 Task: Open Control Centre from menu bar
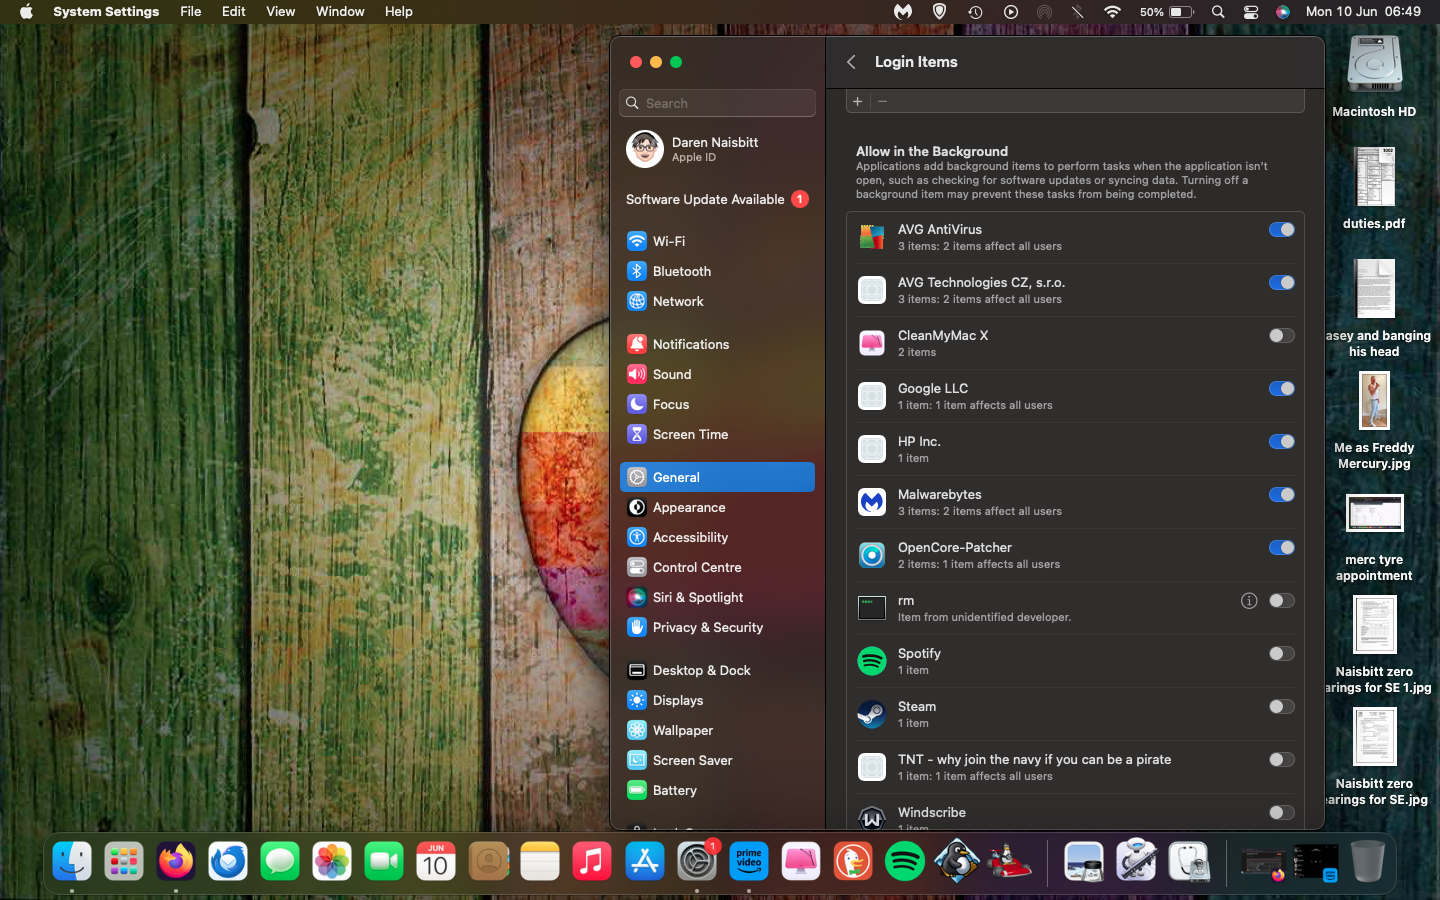click(1251, 12)
